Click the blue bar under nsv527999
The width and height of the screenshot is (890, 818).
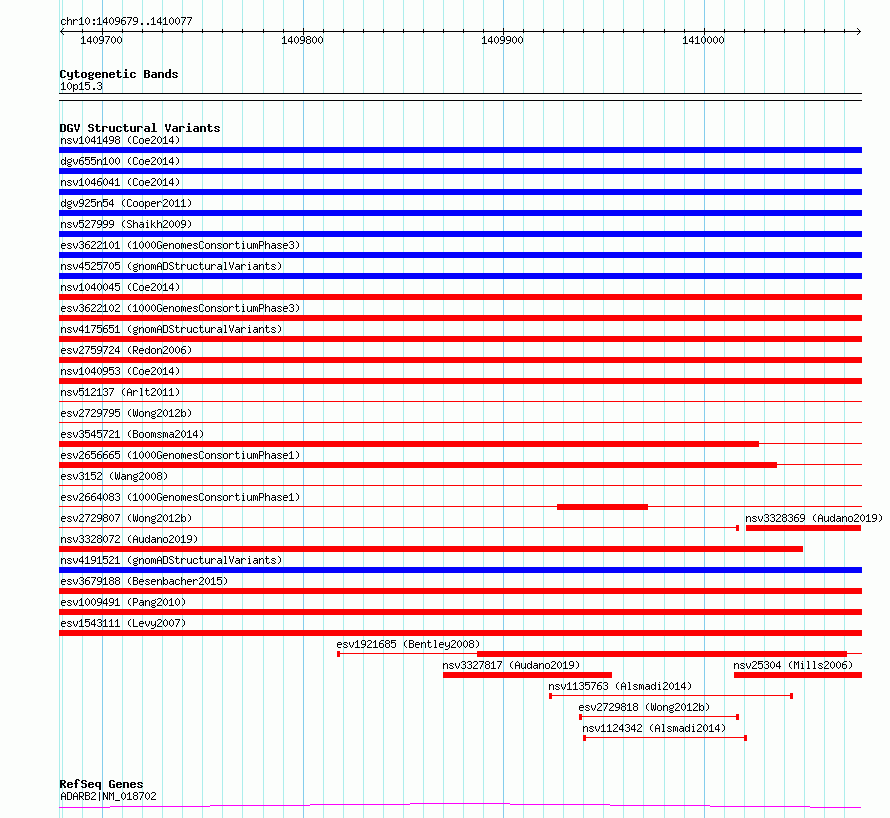tap(460, 234)
